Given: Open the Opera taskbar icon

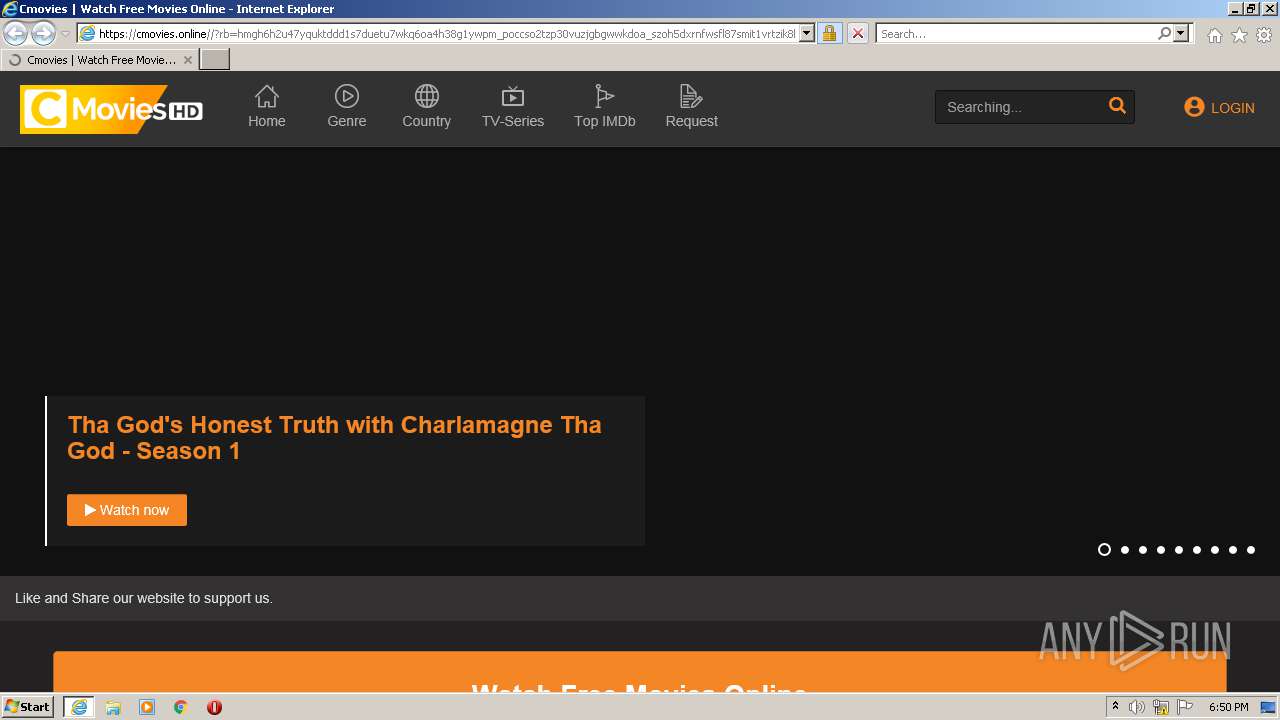Looking at the screenshot, I should (x=214, y=707).
